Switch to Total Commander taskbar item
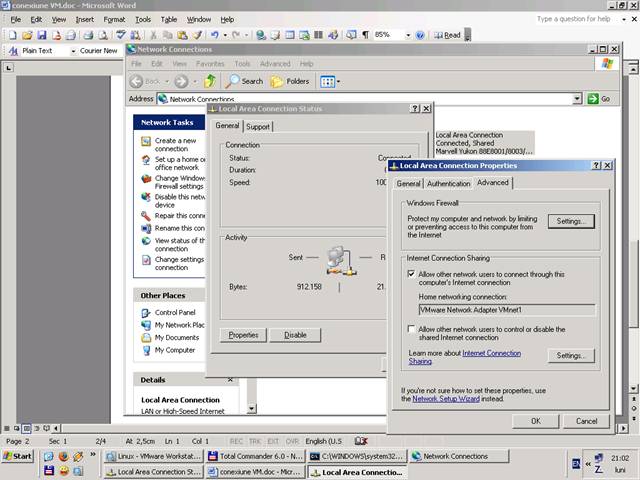Viewport: 640px width, 480px height. point(255,456)
